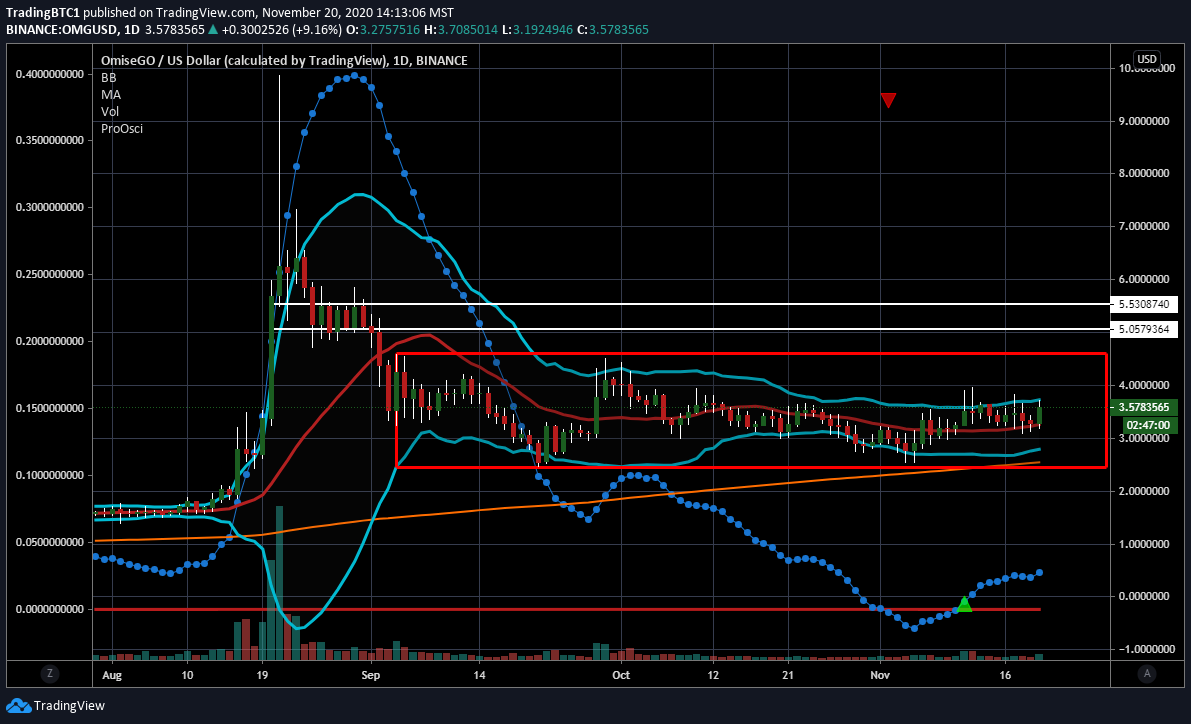1191x724 pixels.
Task: Click the 16 date label on time axis
Action: pos(1005,675)
